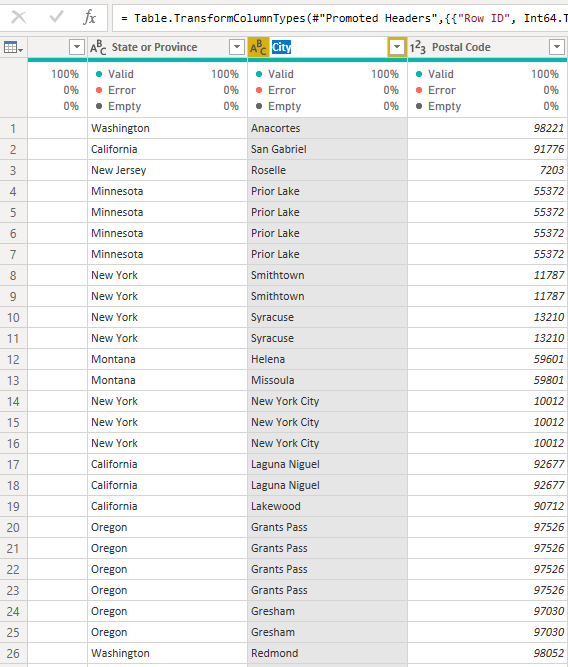Open the table options icon menu
This screenshot has width=568, height=667.
coord(13,47)
